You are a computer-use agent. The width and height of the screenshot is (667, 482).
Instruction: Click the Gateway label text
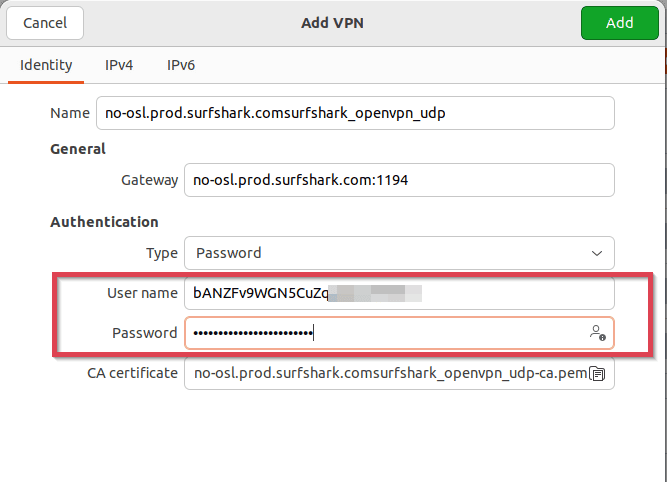coord(148,181)
